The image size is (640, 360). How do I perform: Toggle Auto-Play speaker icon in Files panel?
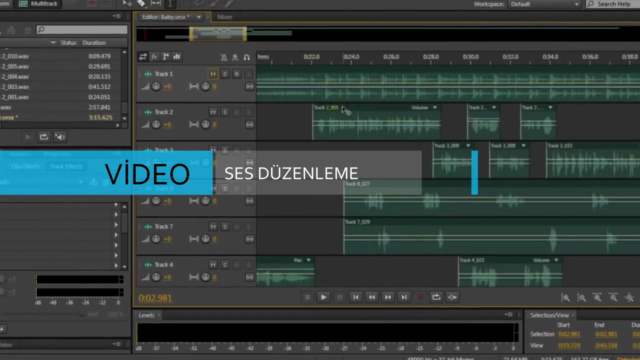coord(60,137)
